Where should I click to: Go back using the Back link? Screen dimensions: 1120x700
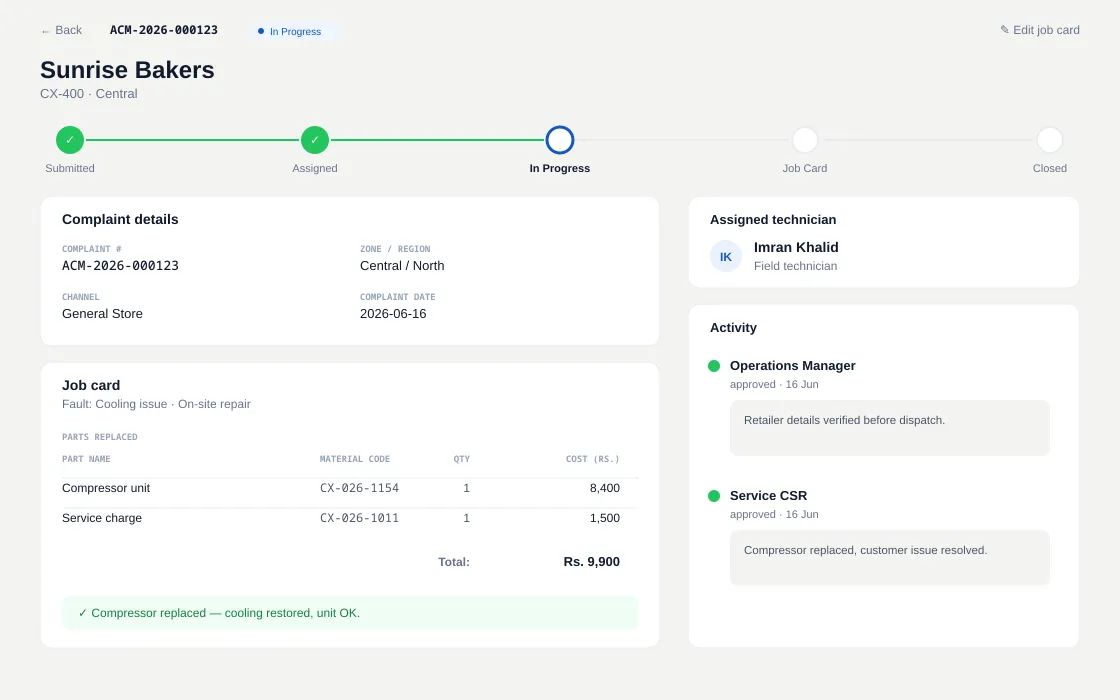click(x=61, y=30)
